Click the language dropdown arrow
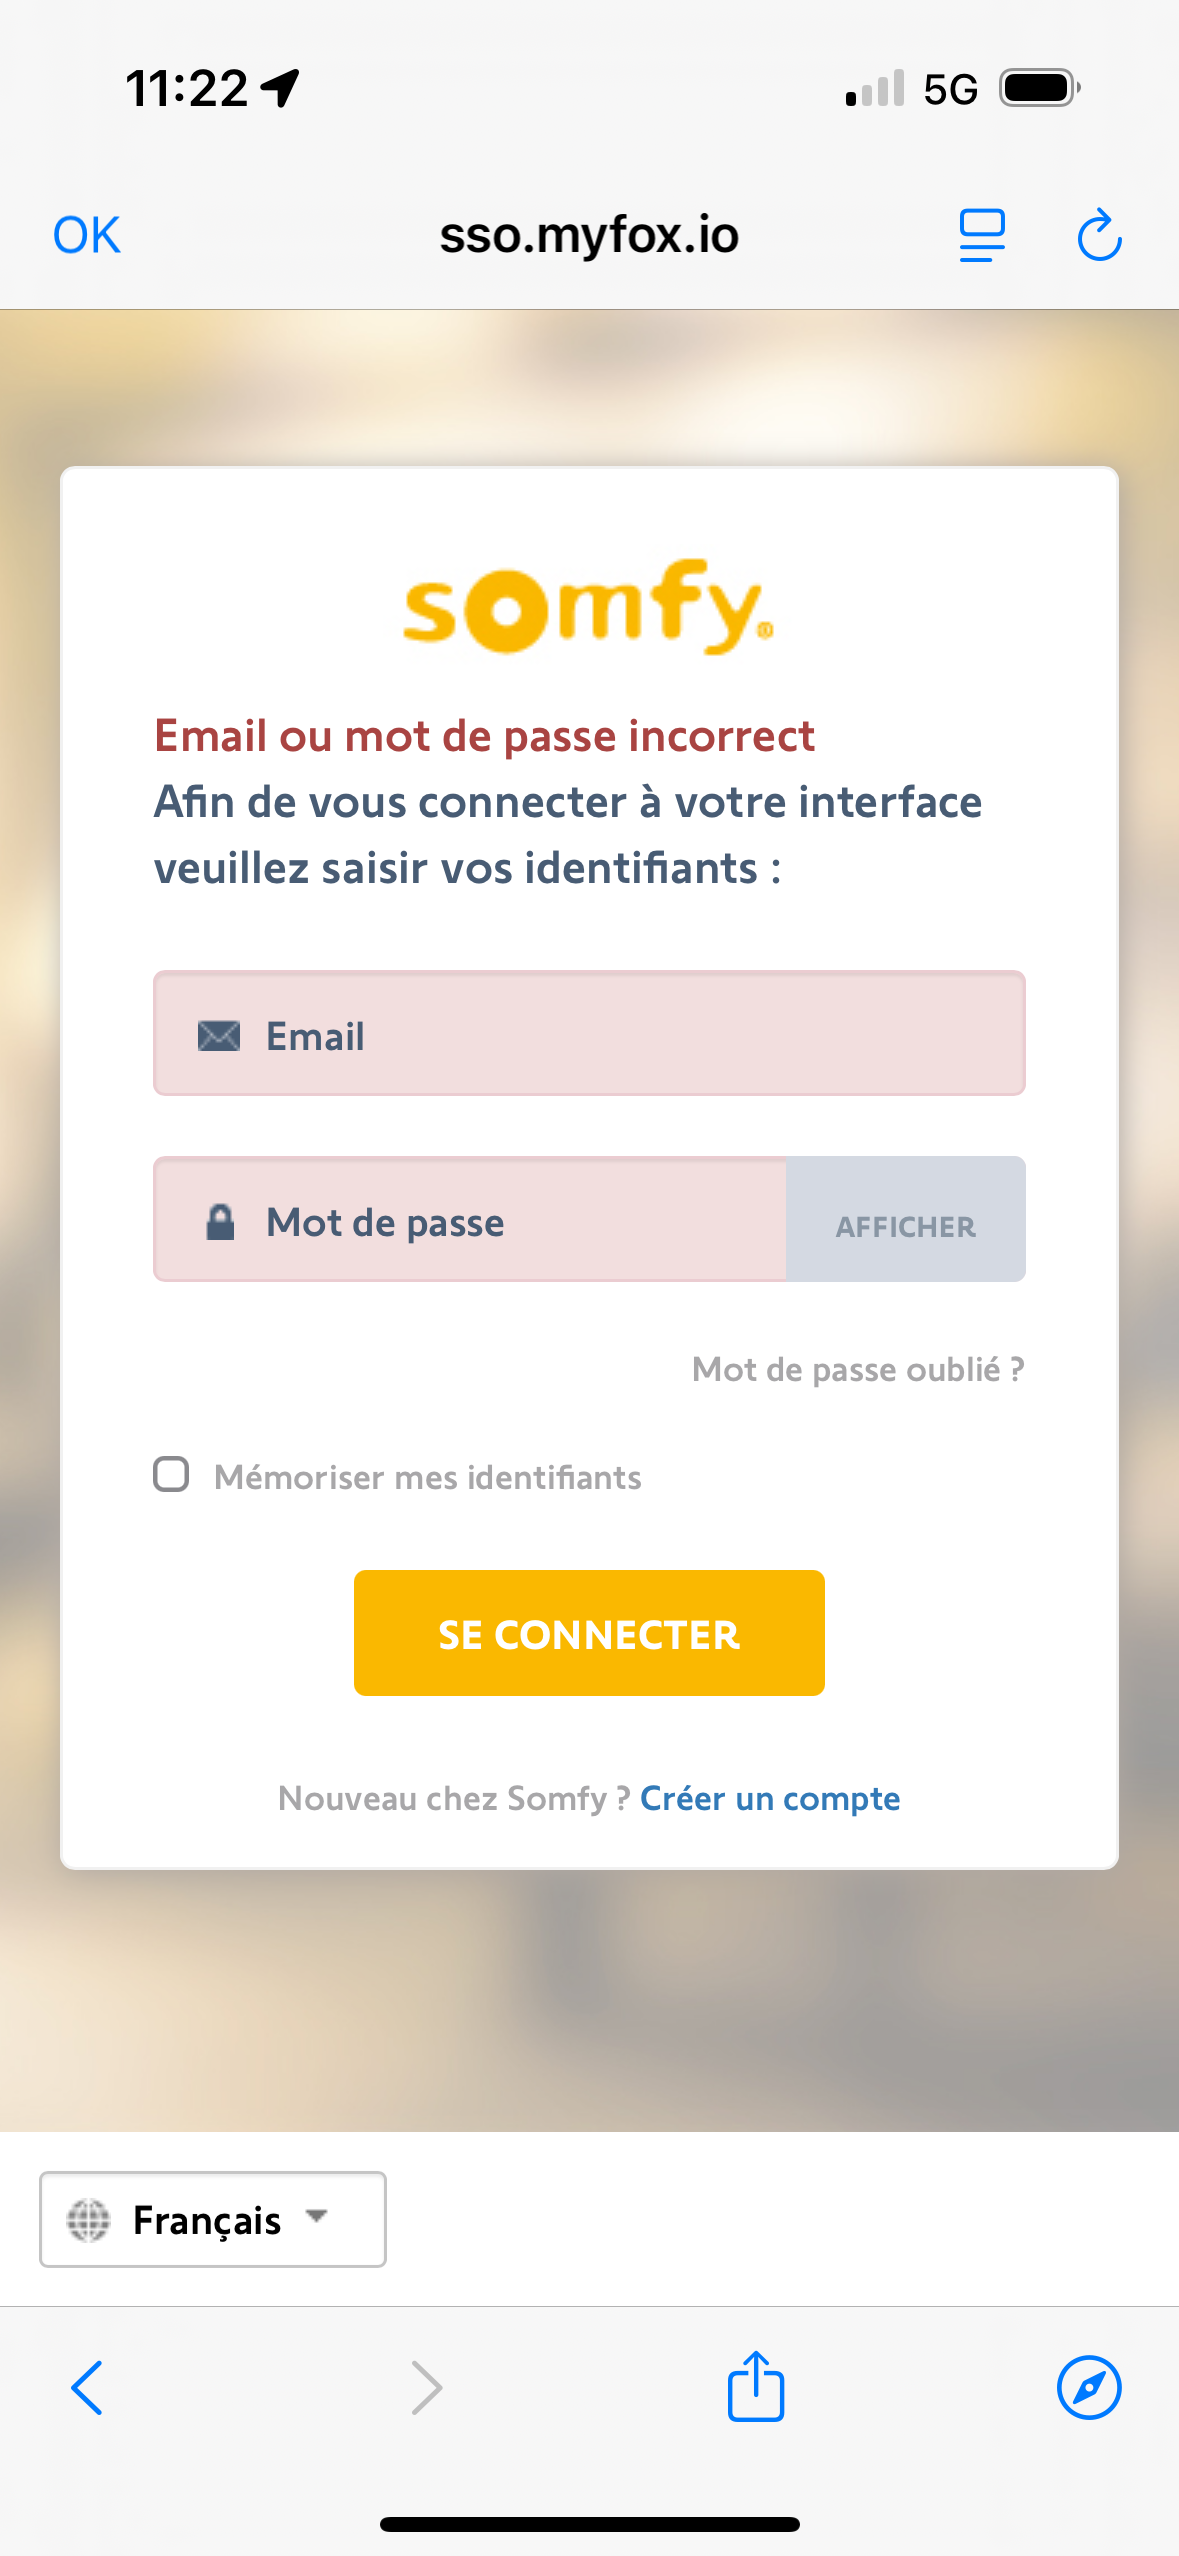This screenshot has width=1179, height=2556. [x=317, y=2216]
